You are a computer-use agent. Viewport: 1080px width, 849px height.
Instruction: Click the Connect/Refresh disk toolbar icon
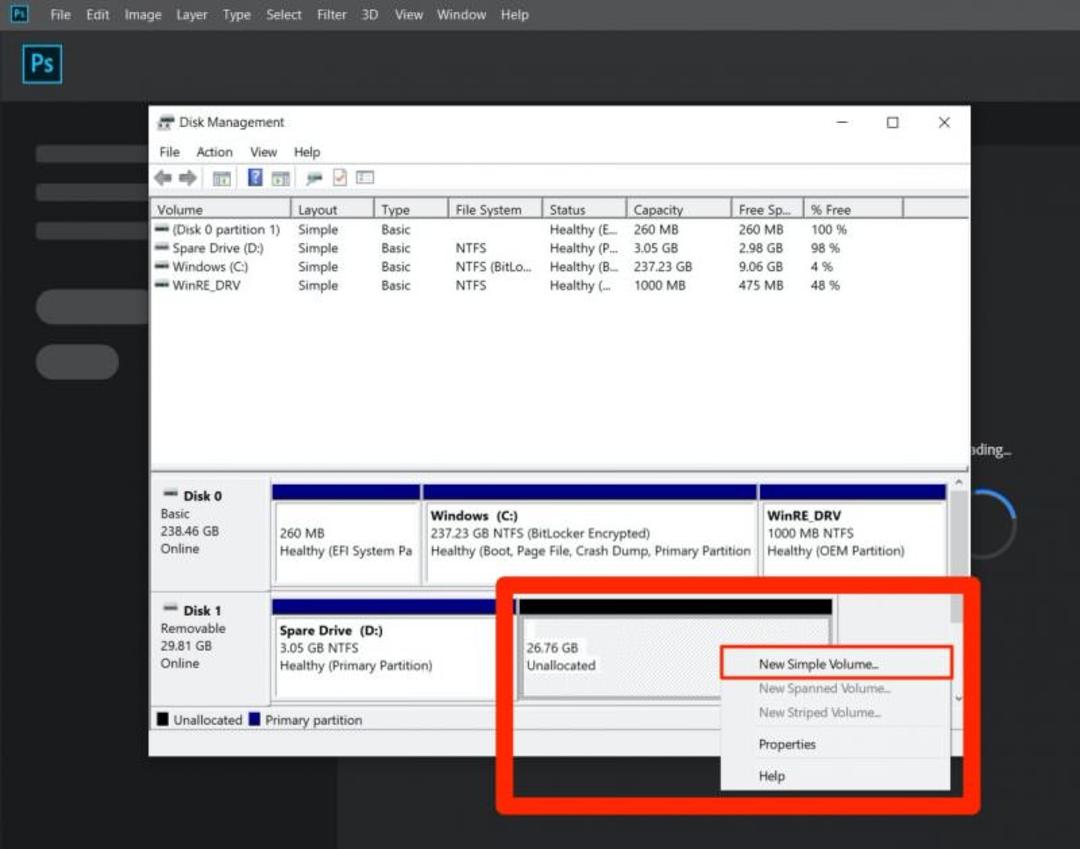pyautogui.click(x=314, y=178)
